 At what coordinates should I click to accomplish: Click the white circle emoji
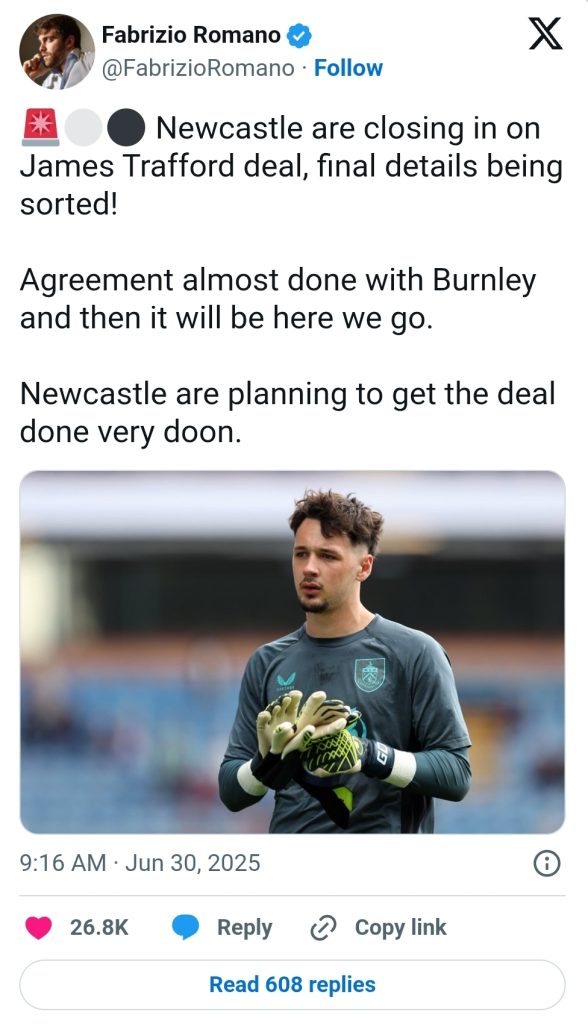(x=83, y=127)
